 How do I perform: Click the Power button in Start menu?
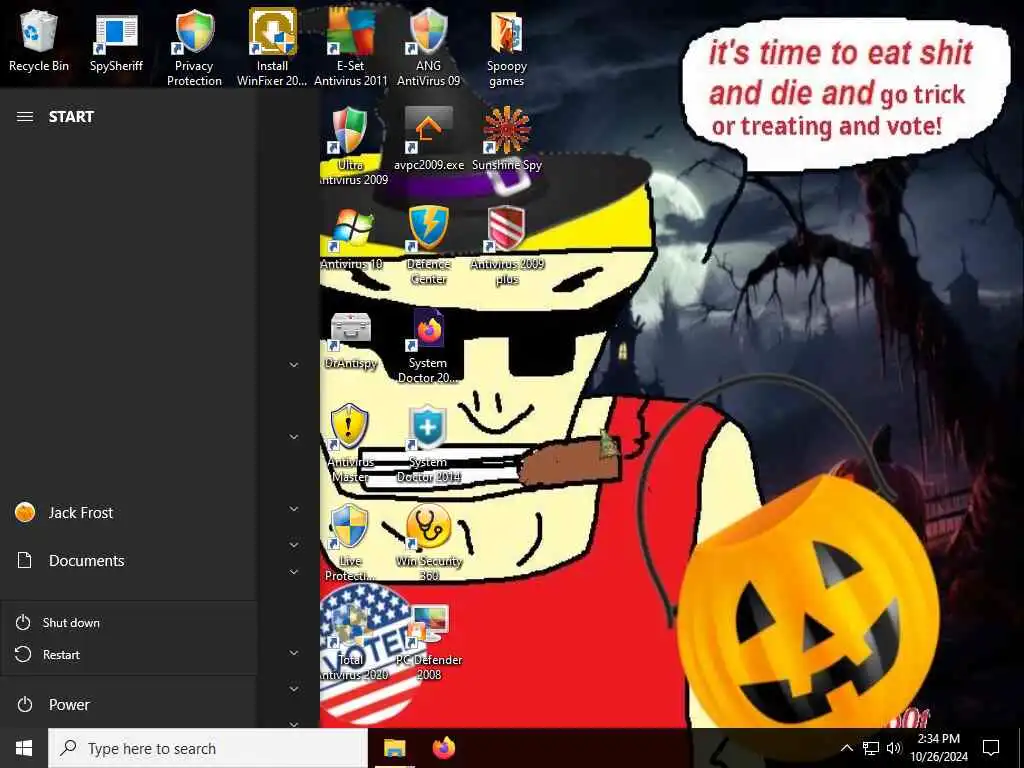(x=128, y=705)
